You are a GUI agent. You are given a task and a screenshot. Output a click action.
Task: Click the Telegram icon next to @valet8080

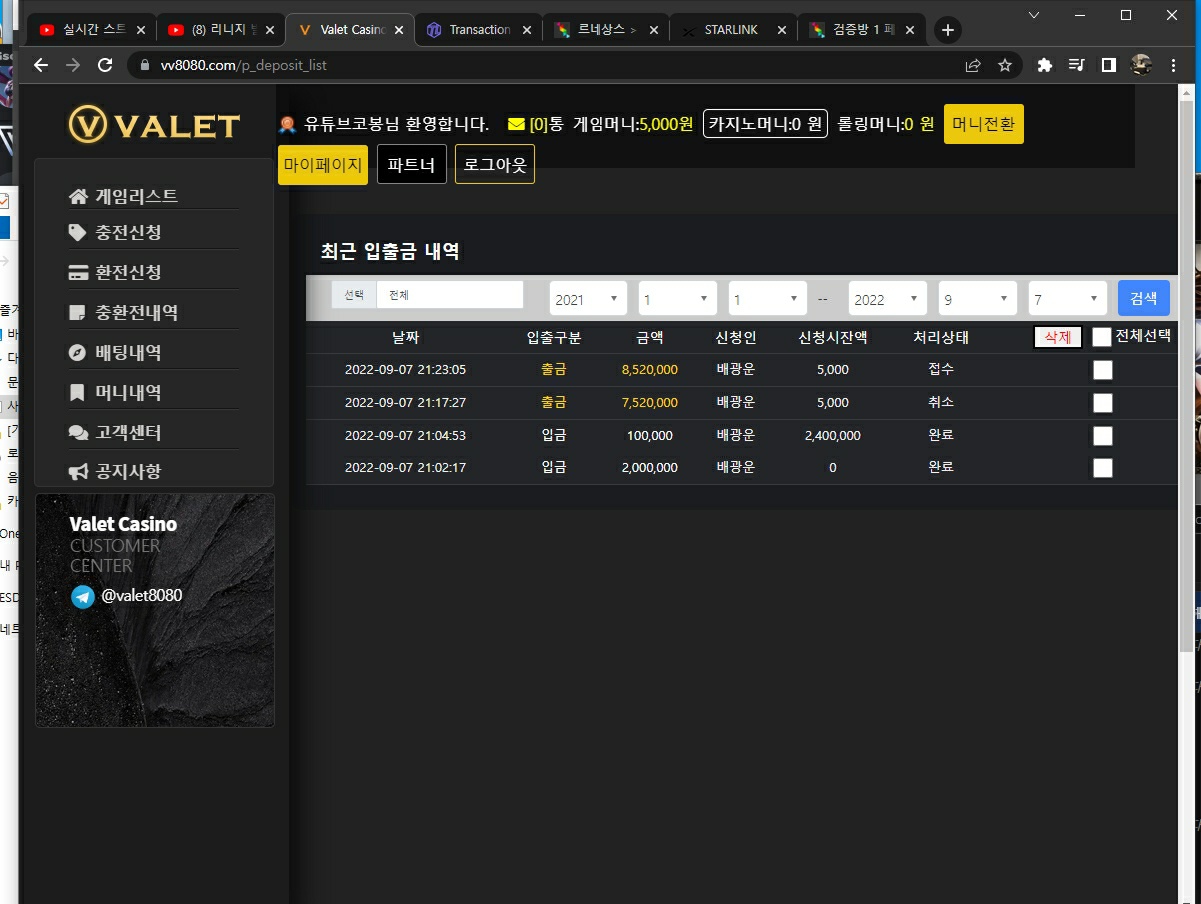82,597
